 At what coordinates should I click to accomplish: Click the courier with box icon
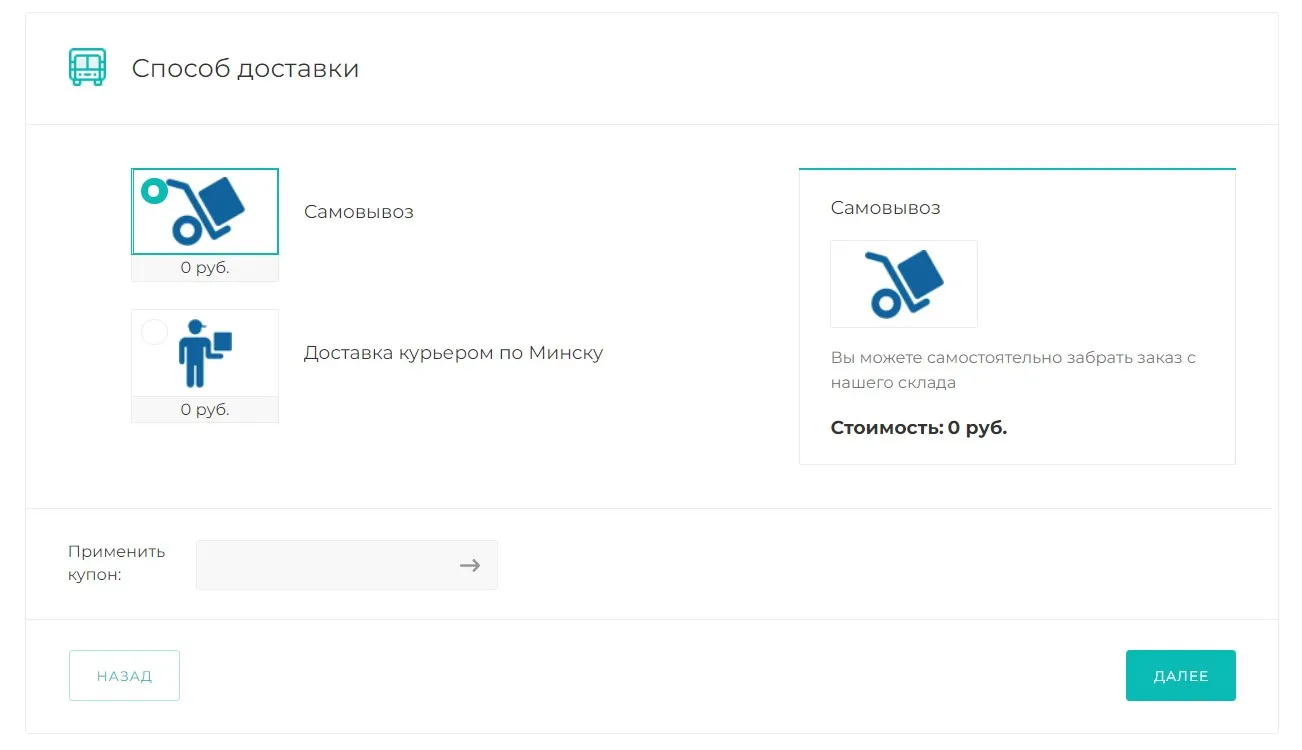click(x=205, y=353)
